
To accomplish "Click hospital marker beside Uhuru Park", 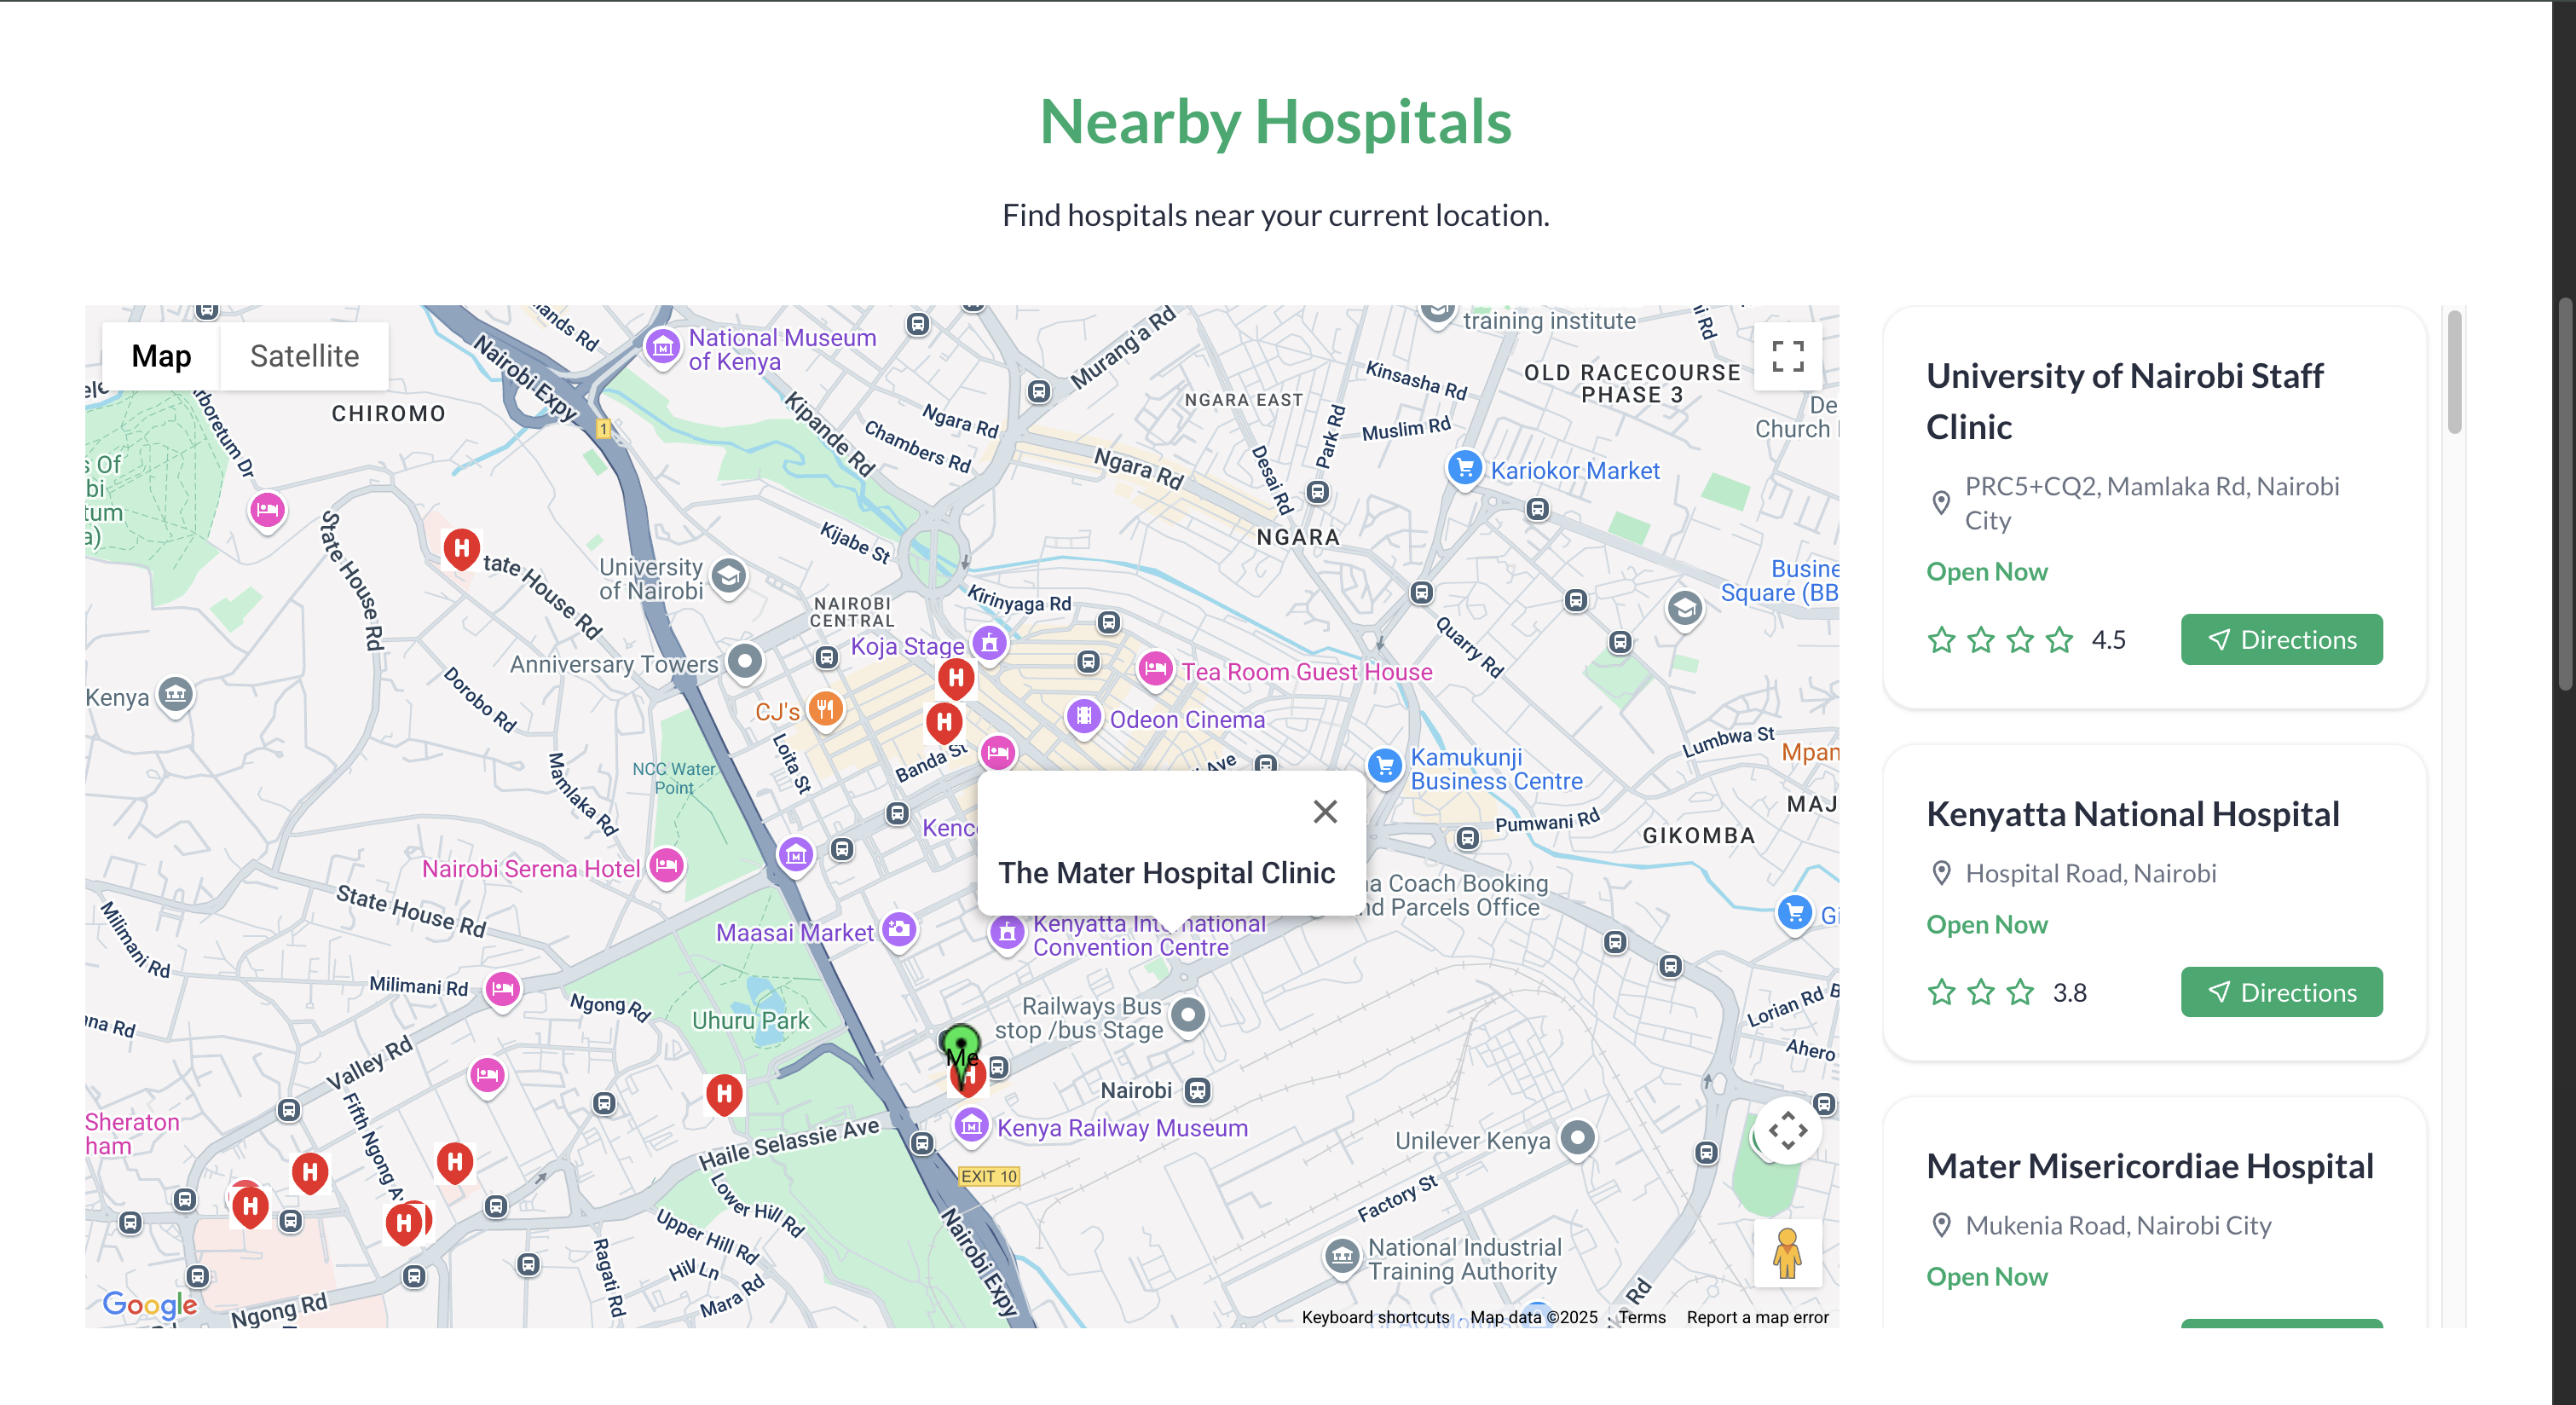I will [x=724, y=1096].
